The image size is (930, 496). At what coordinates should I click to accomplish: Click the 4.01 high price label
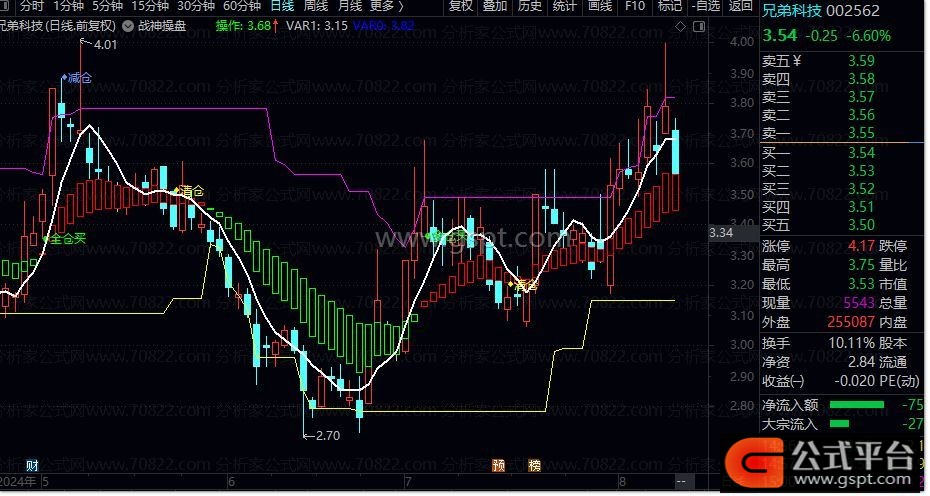[x=105, y=44]
